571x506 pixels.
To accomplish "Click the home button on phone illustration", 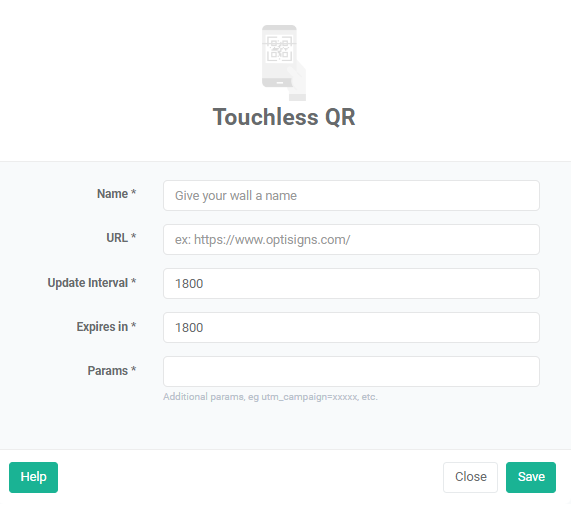I will 279,83.
